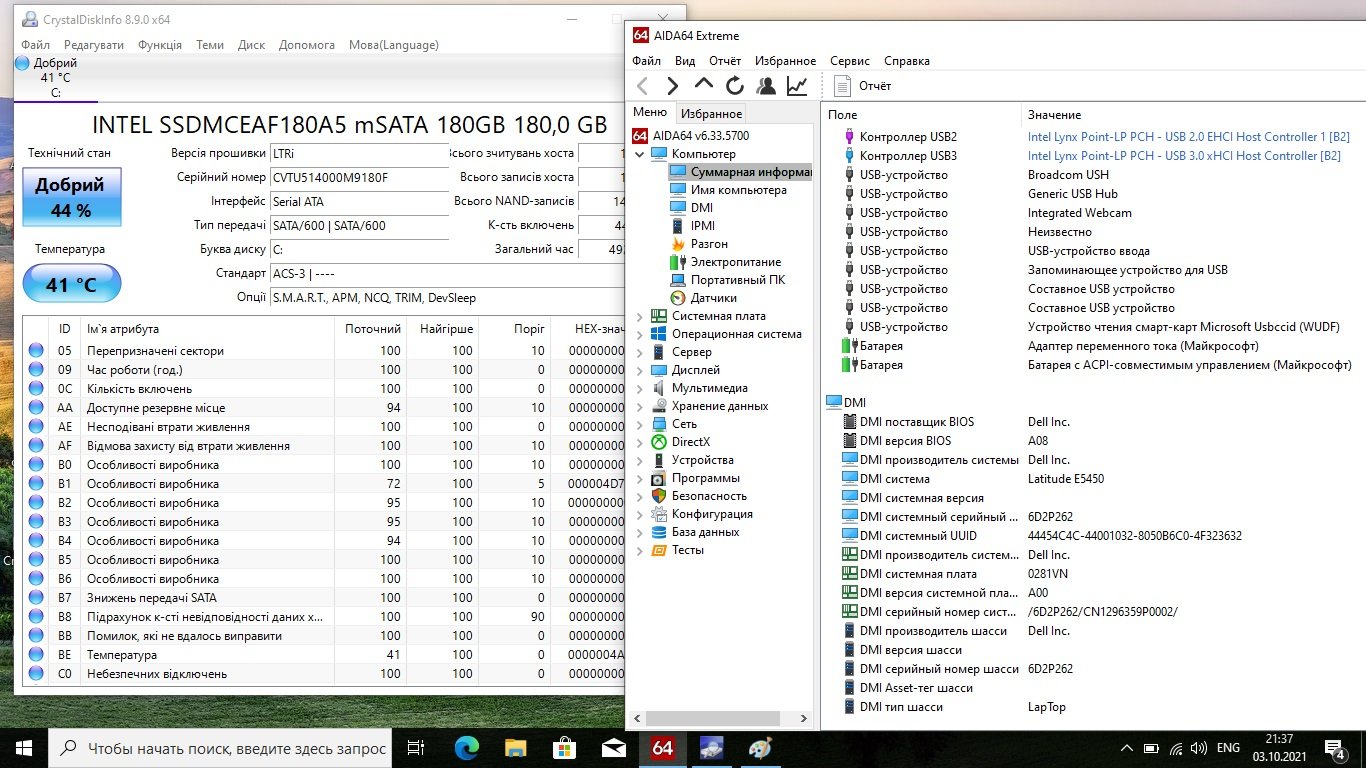Click the battery icon in system tray

[x=1152, y=748]
